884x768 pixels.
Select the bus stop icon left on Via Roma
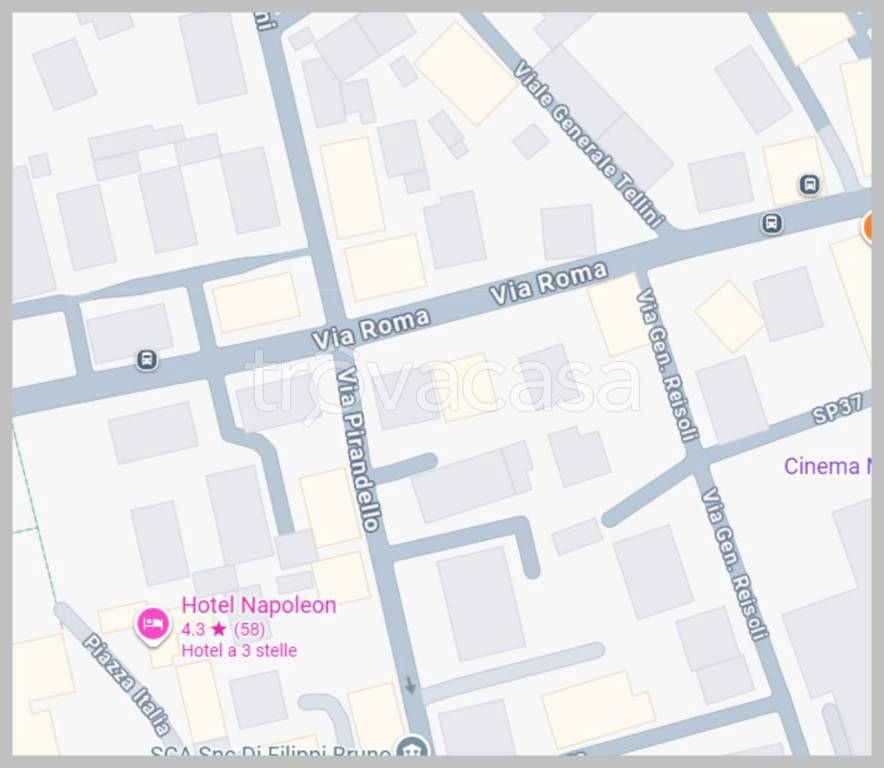click(x=147, y=359)
